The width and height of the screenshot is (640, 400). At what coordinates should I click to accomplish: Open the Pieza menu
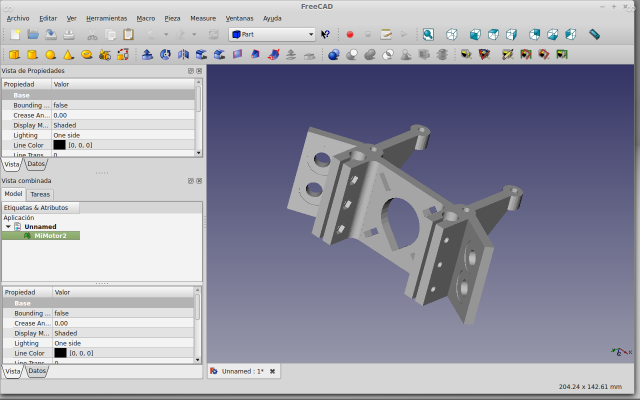coord(172,18)
